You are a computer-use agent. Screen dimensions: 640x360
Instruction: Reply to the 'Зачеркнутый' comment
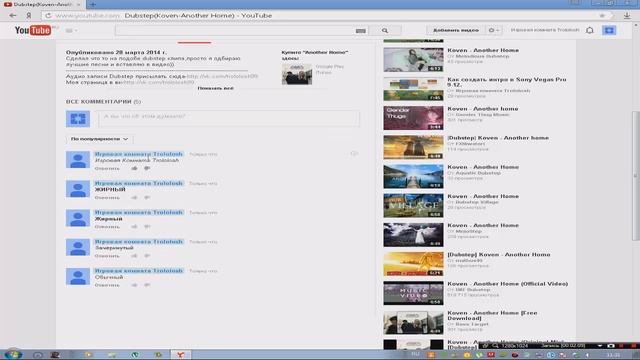(107, 256)
